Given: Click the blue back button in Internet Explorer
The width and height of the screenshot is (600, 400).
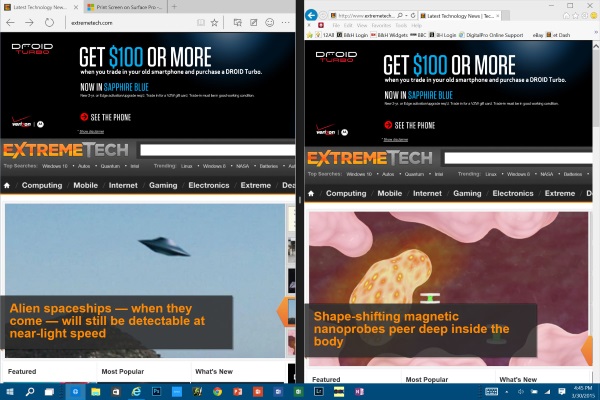Looking at the screenshot, I should point(311,15).
